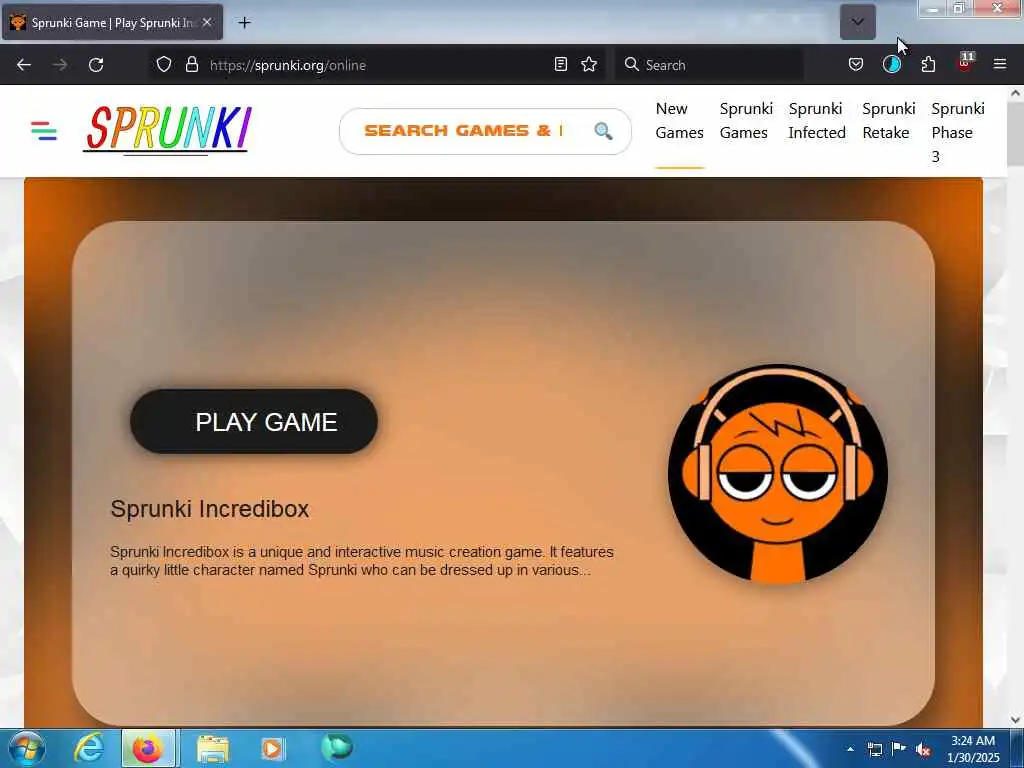Click the PLAY GAME button
Viewport: 1024px width, 768px height.
pyautogui.click(x=253, y=422)
